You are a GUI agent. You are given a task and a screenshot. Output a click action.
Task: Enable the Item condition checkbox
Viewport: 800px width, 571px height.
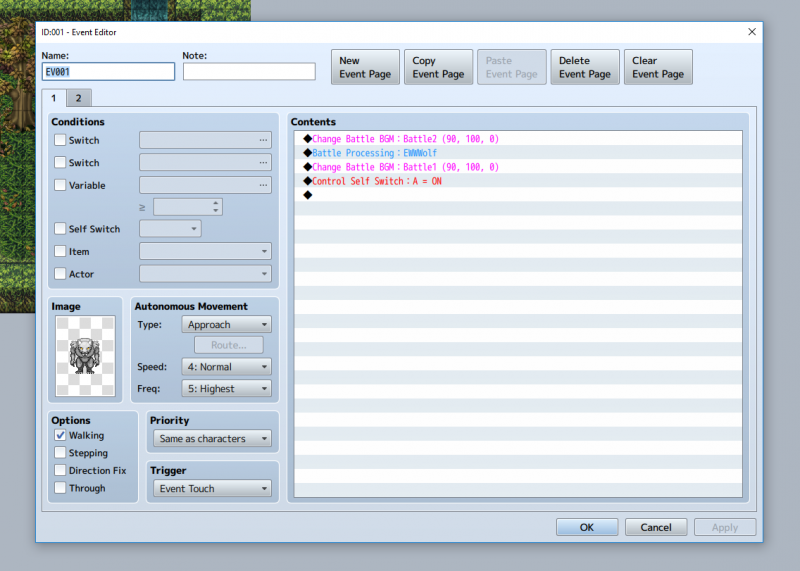coord(60,251)
